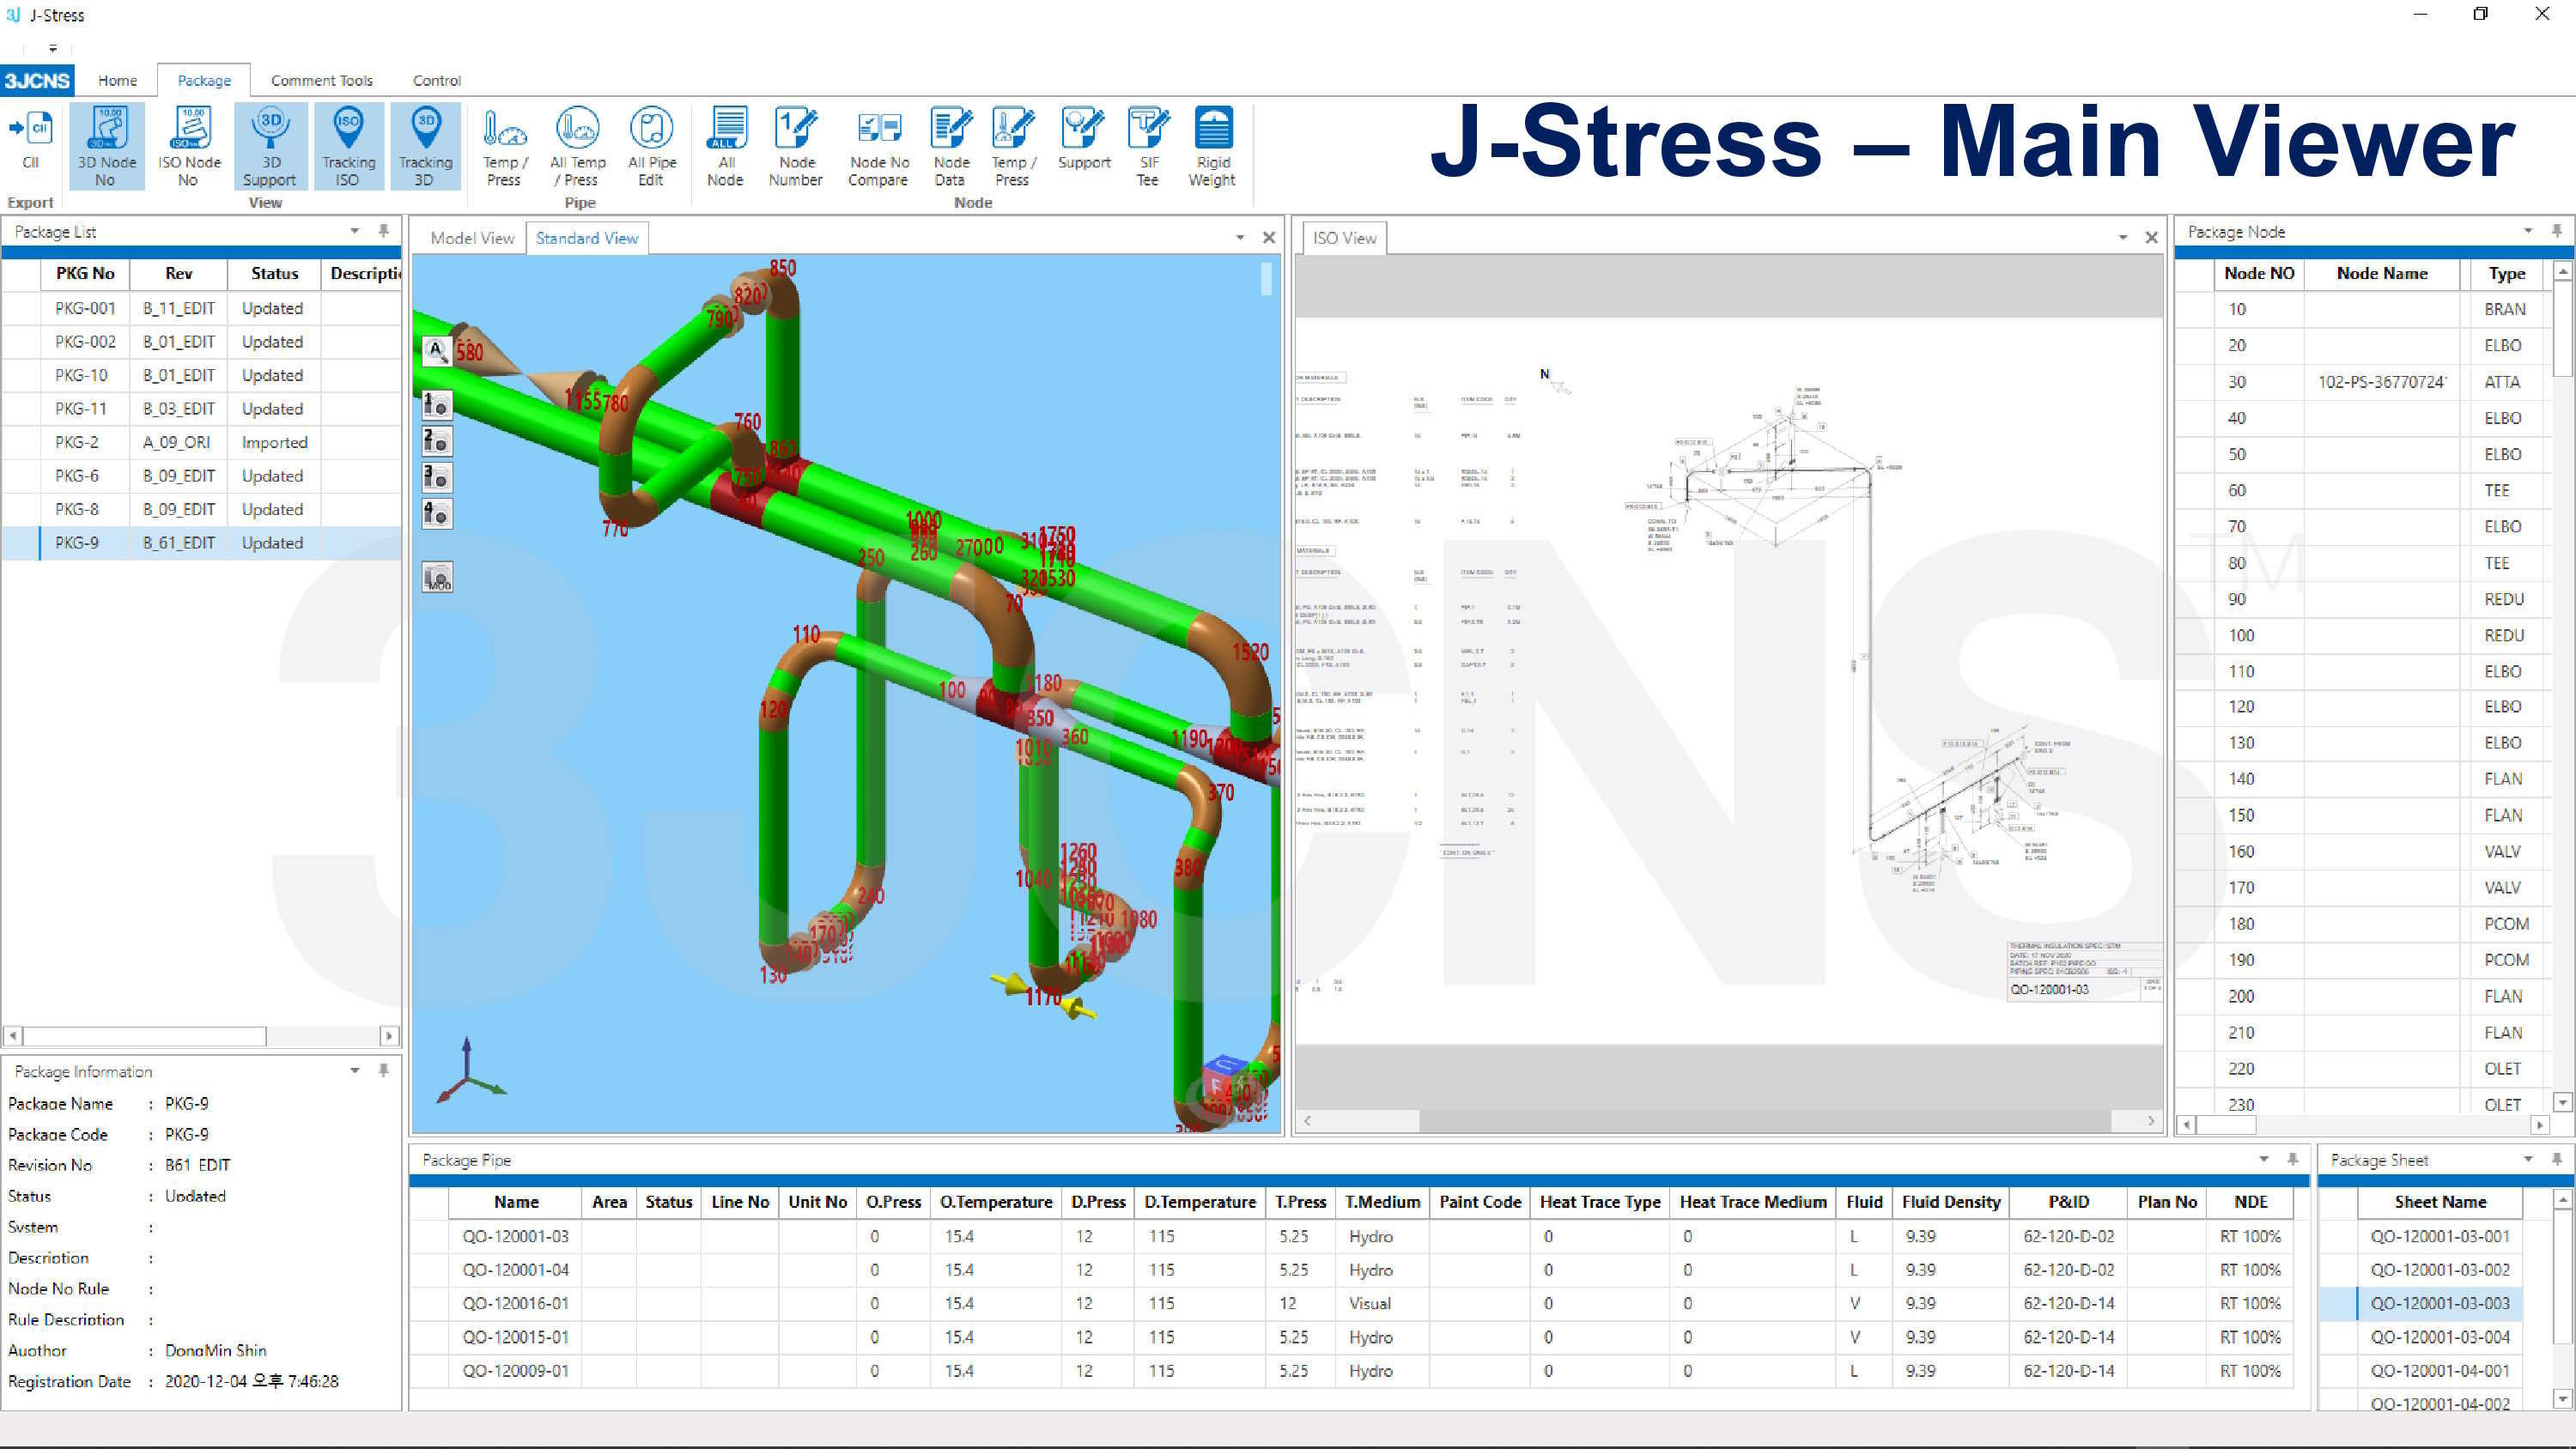
Task: Select package row PKG-9
Action: click(x=201, y=543)
